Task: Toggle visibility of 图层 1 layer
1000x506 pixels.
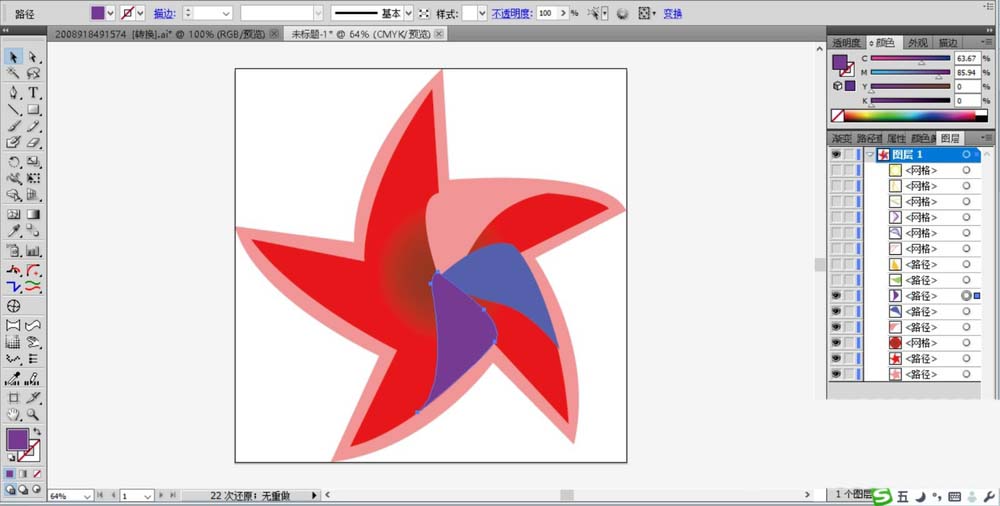Action: (x=835, y=154)
